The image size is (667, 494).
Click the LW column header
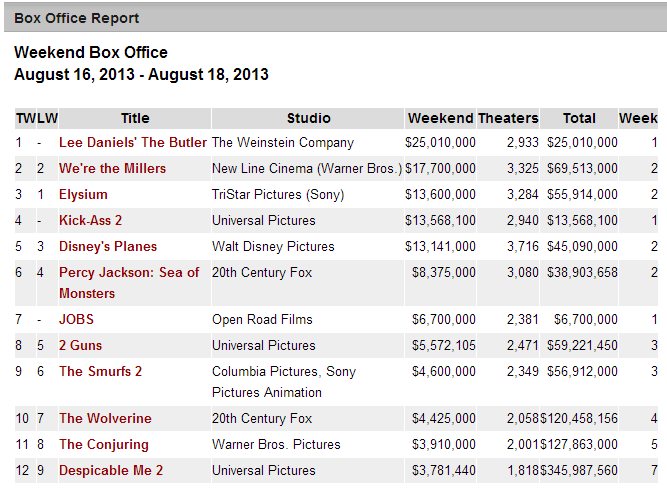click(46, 118)
